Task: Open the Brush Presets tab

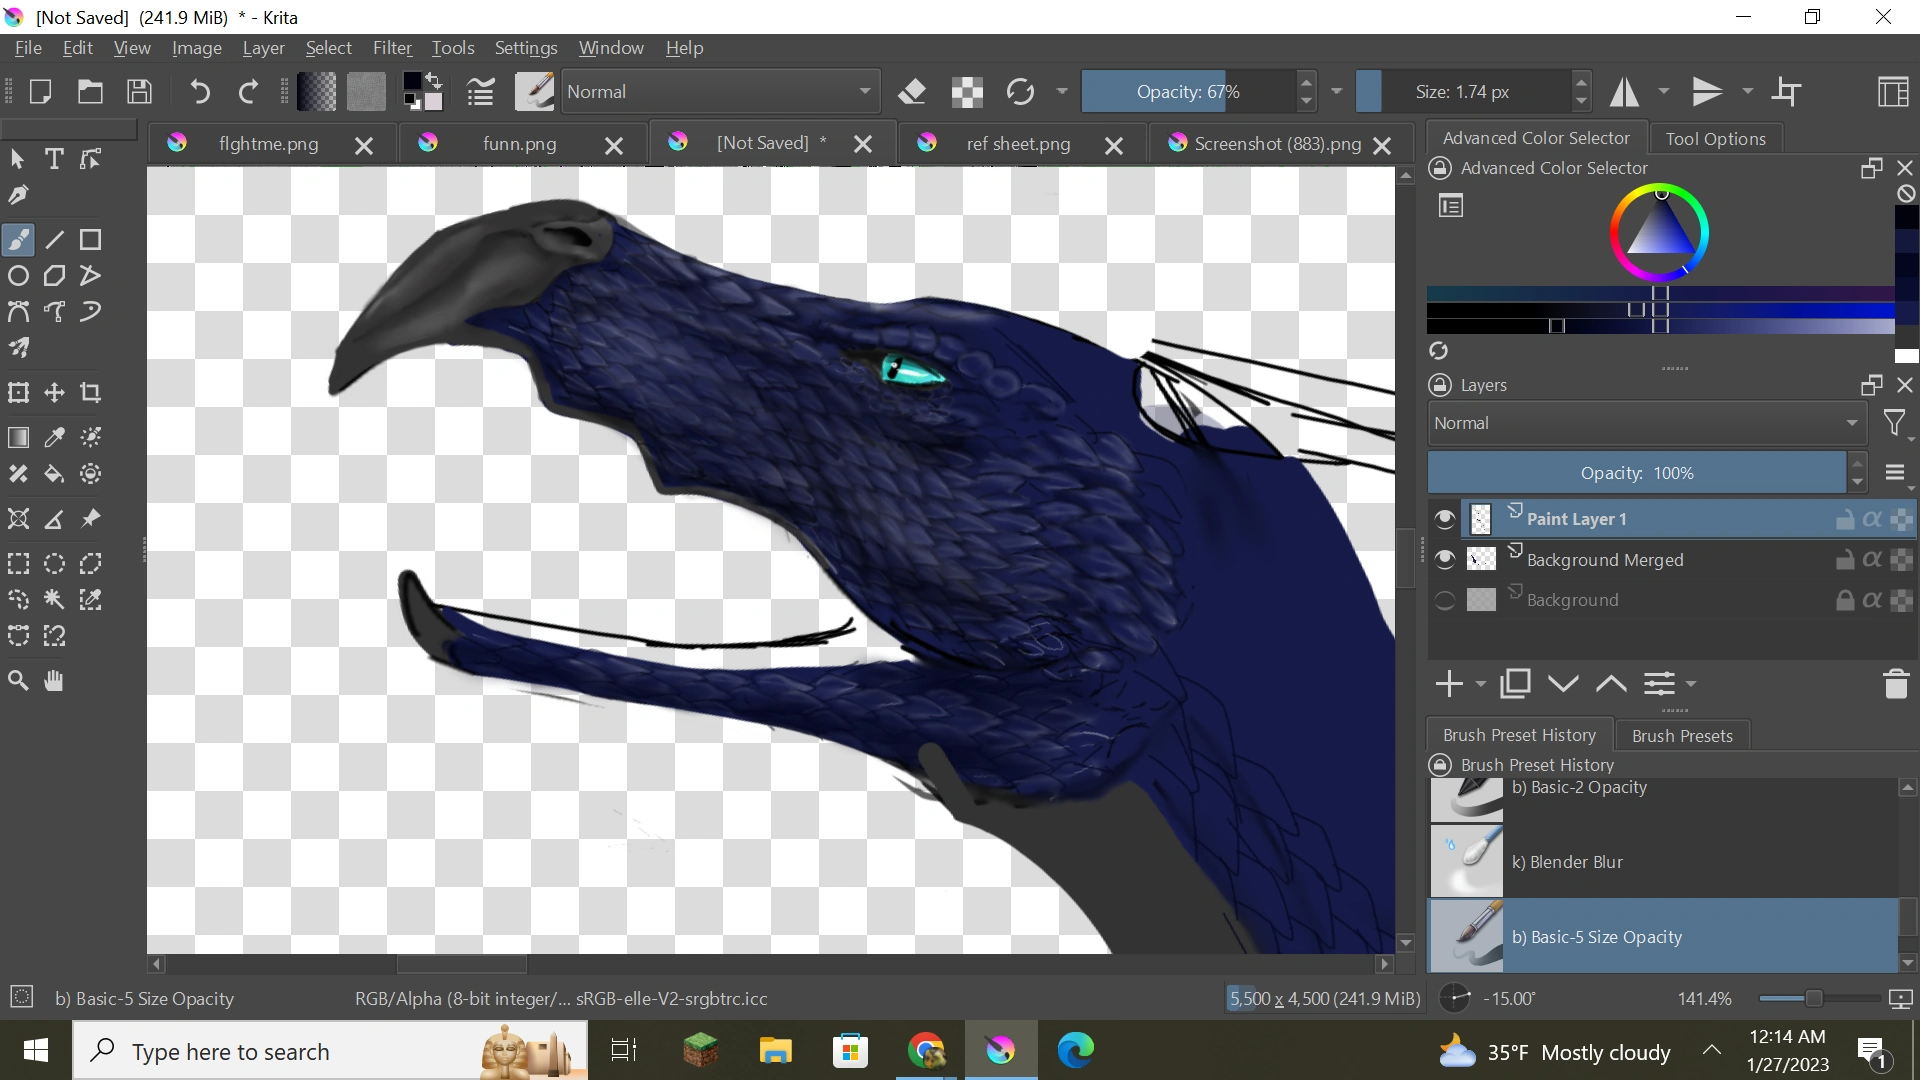Action: 1682,736
